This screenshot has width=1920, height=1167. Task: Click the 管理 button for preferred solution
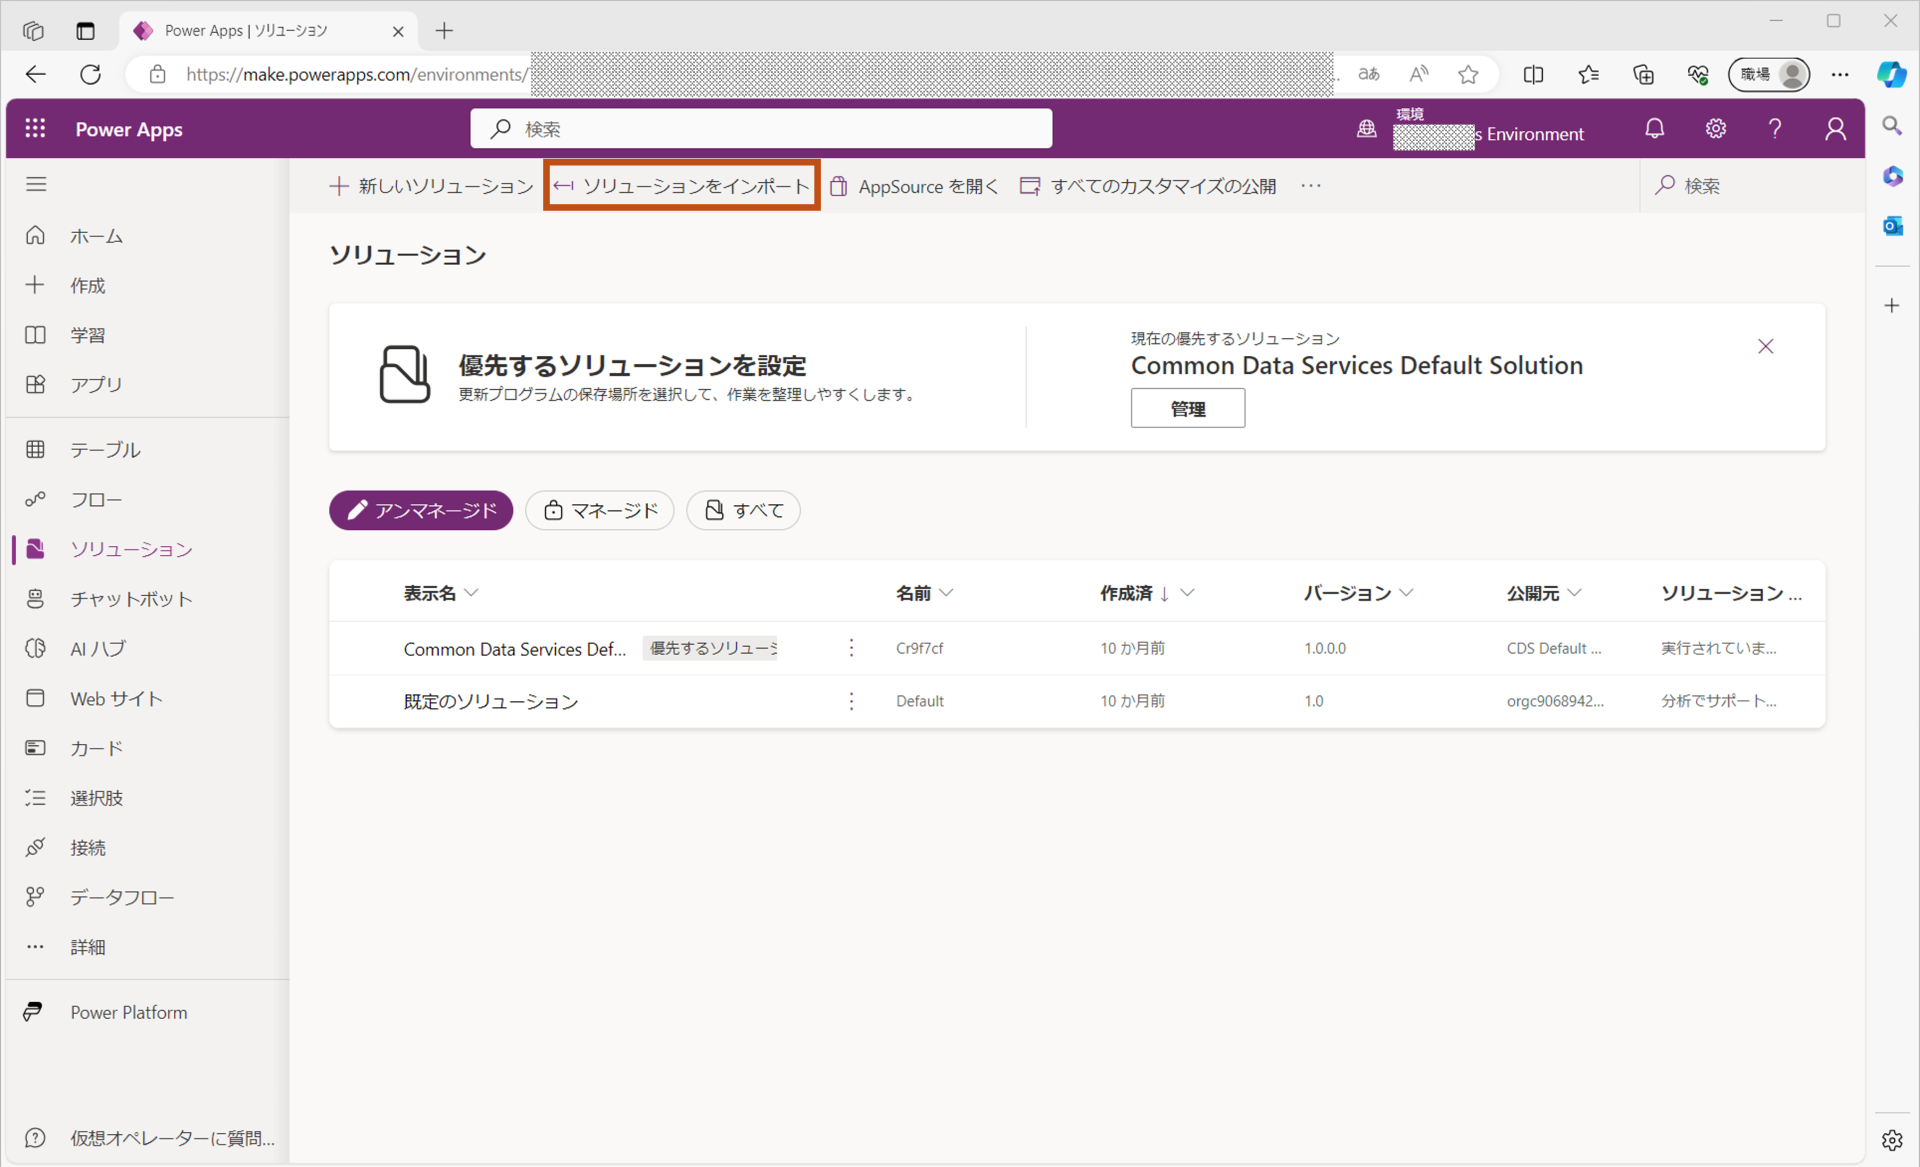(x=1188, y=408)
